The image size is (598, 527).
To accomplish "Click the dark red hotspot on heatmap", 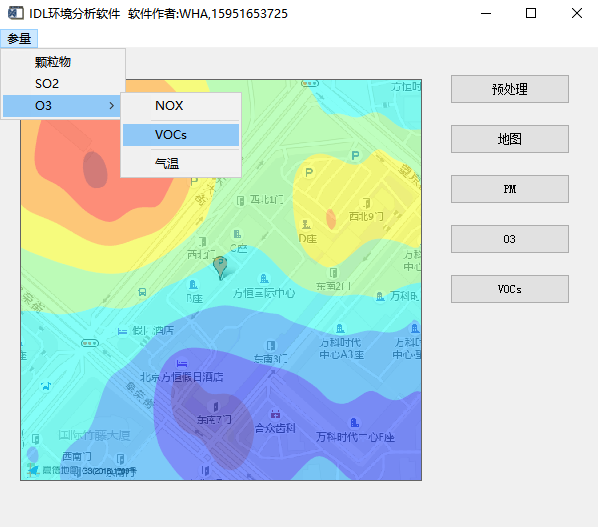I will (95, 170).
